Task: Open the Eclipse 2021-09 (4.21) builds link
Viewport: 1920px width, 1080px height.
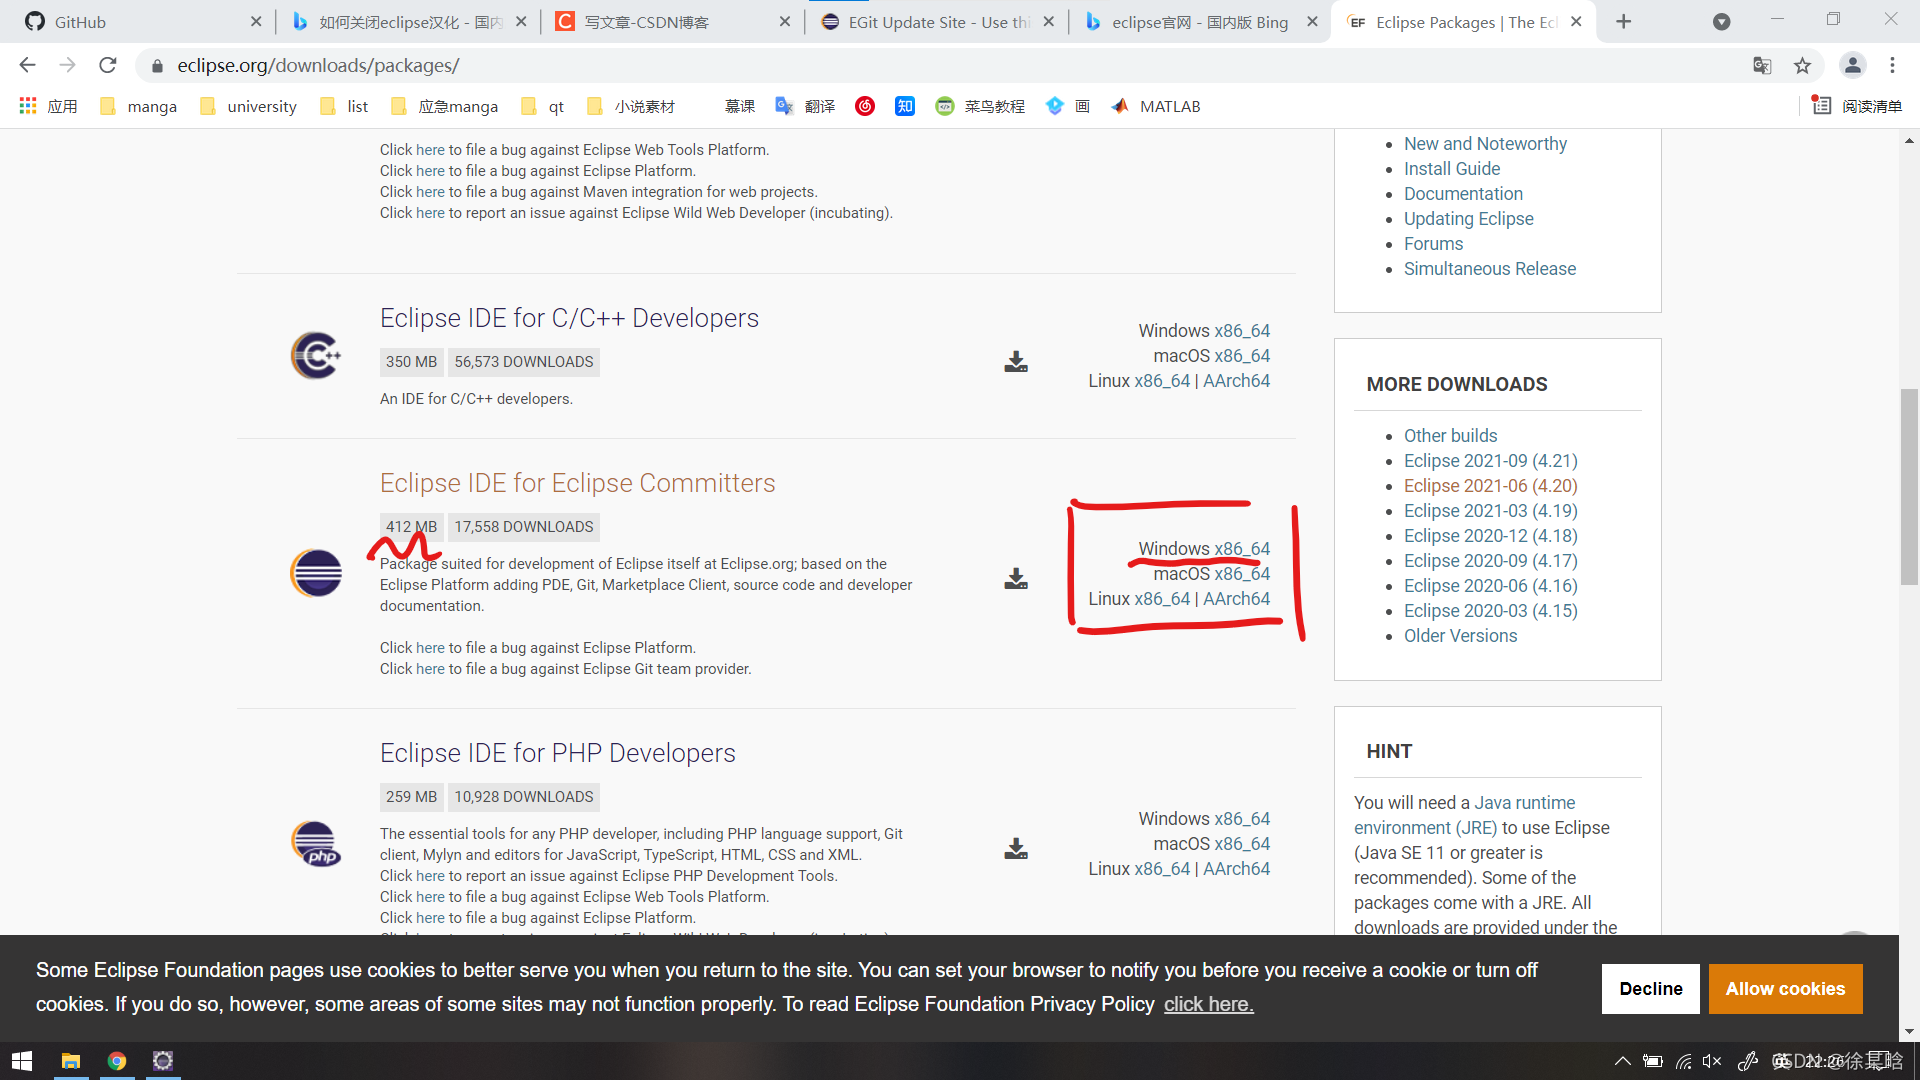Action: (1490, 460)
